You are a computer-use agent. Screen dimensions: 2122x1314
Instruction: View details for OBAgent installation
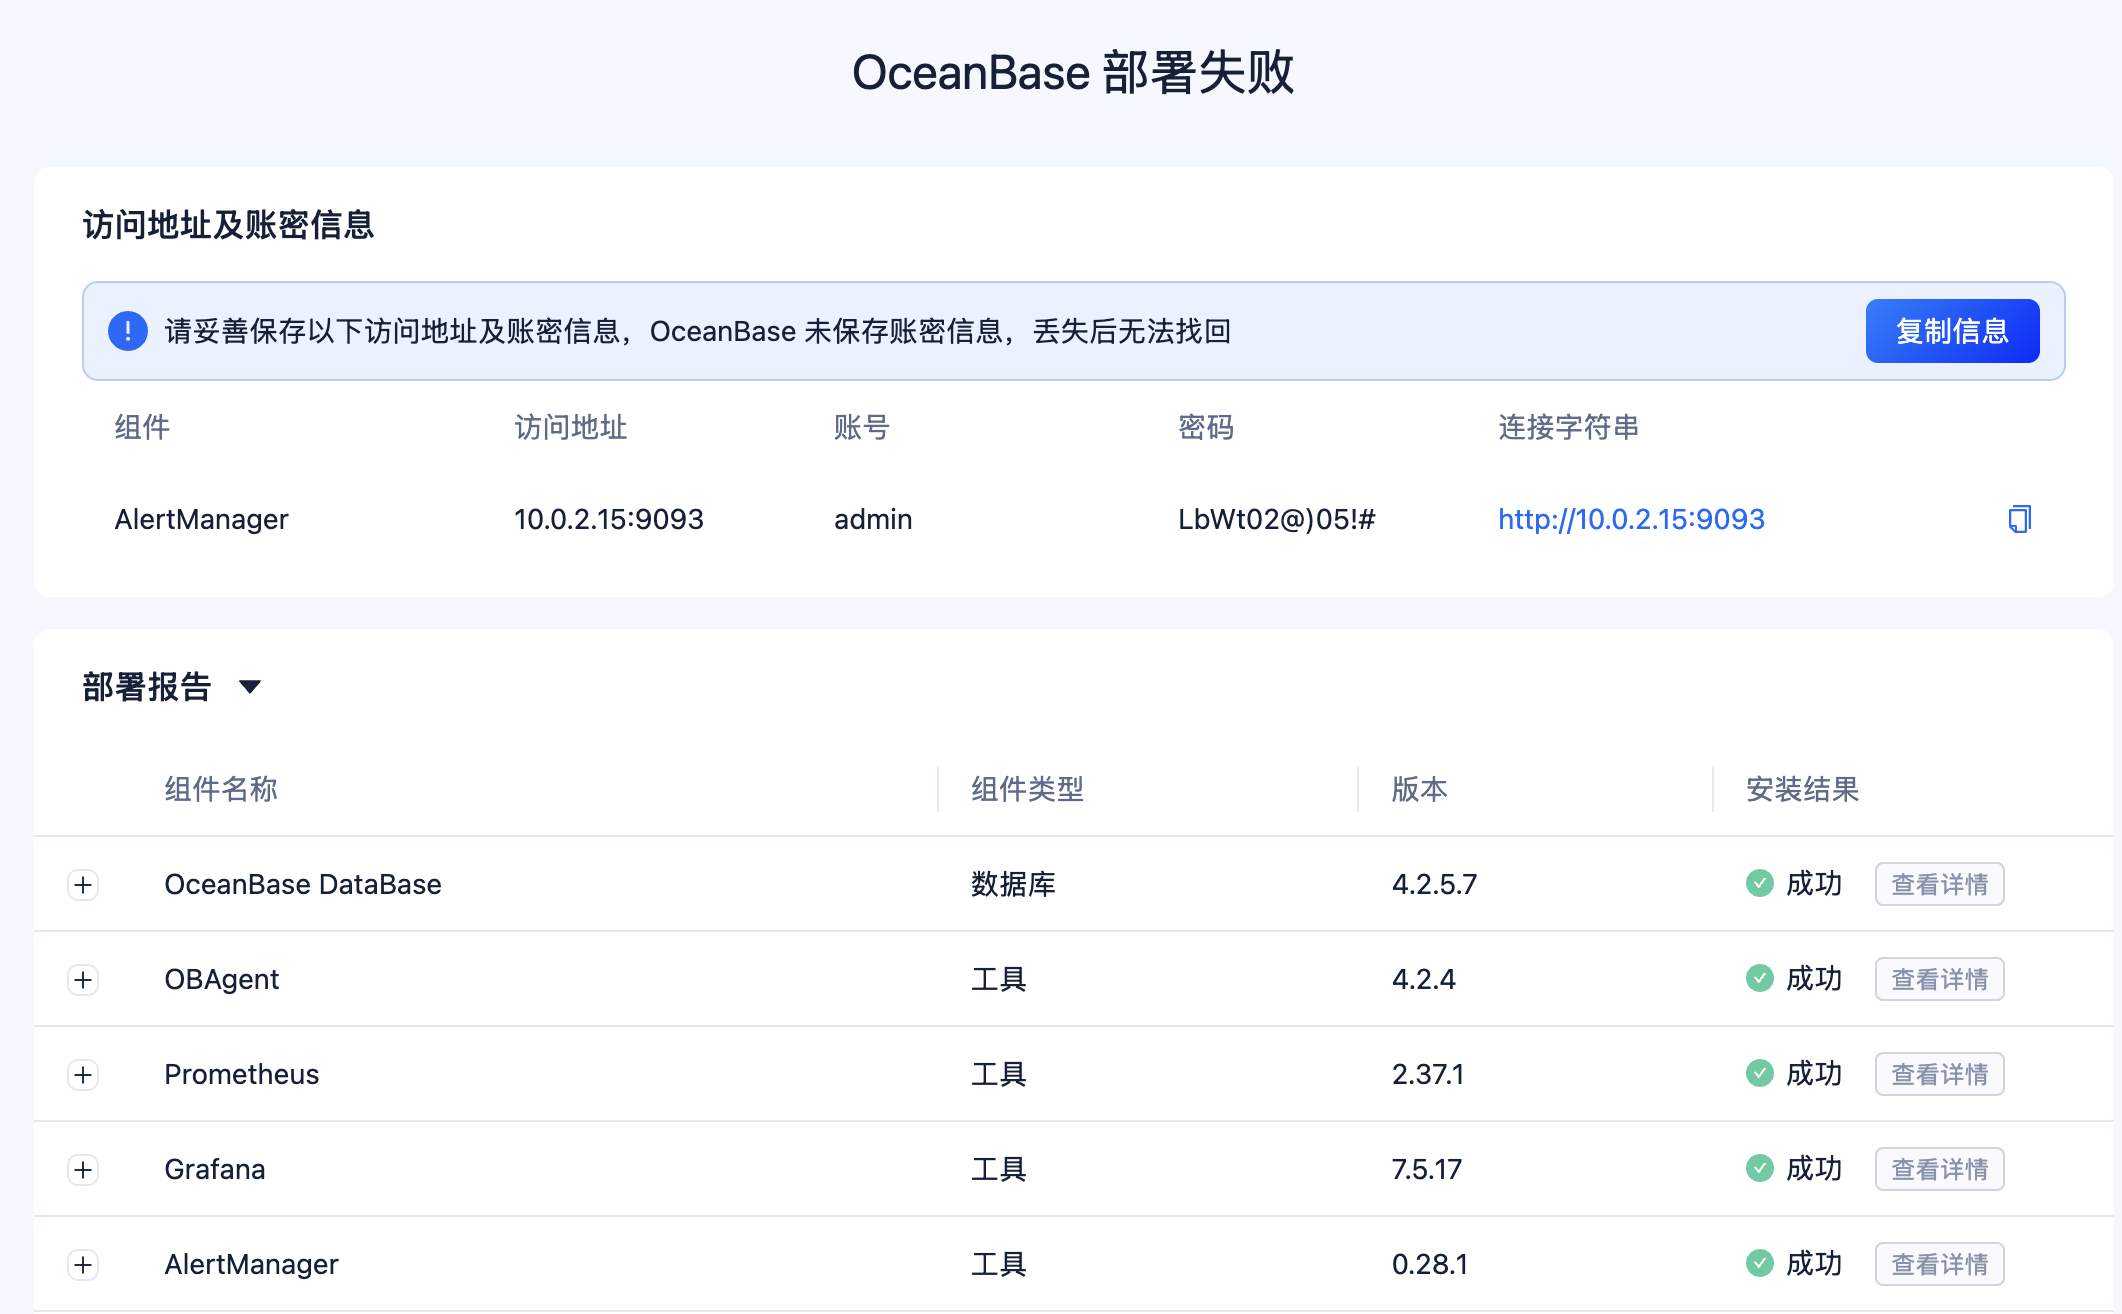[x=1938, y=979]
